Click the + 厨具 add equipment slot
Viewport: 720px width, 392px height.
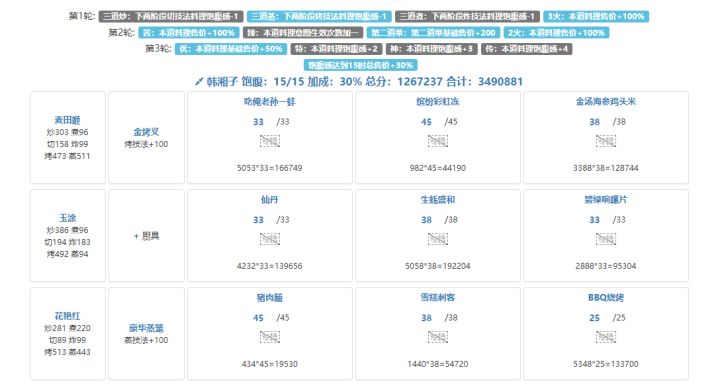pyautogui.click(x=146, y=236)
